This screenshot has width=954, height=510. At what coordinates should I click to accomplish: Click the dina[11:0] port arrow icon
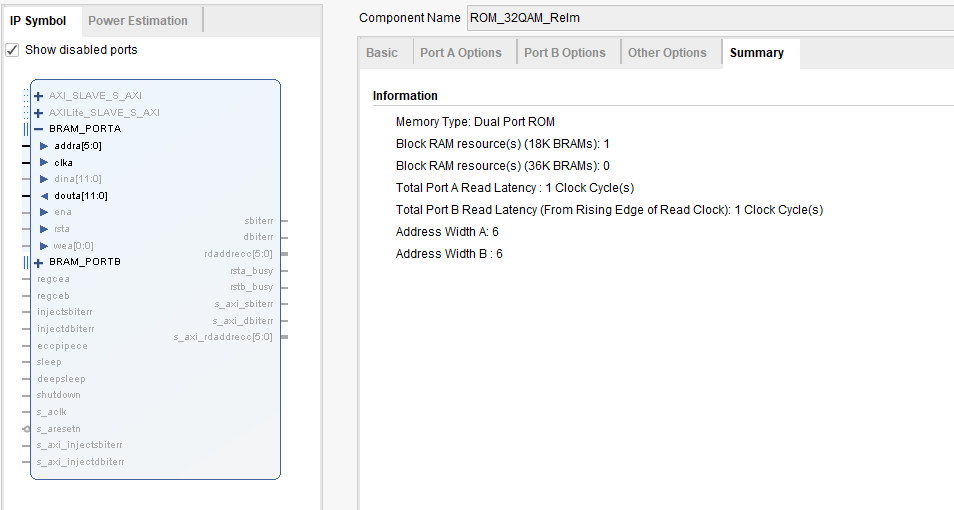tap(44, 179)
